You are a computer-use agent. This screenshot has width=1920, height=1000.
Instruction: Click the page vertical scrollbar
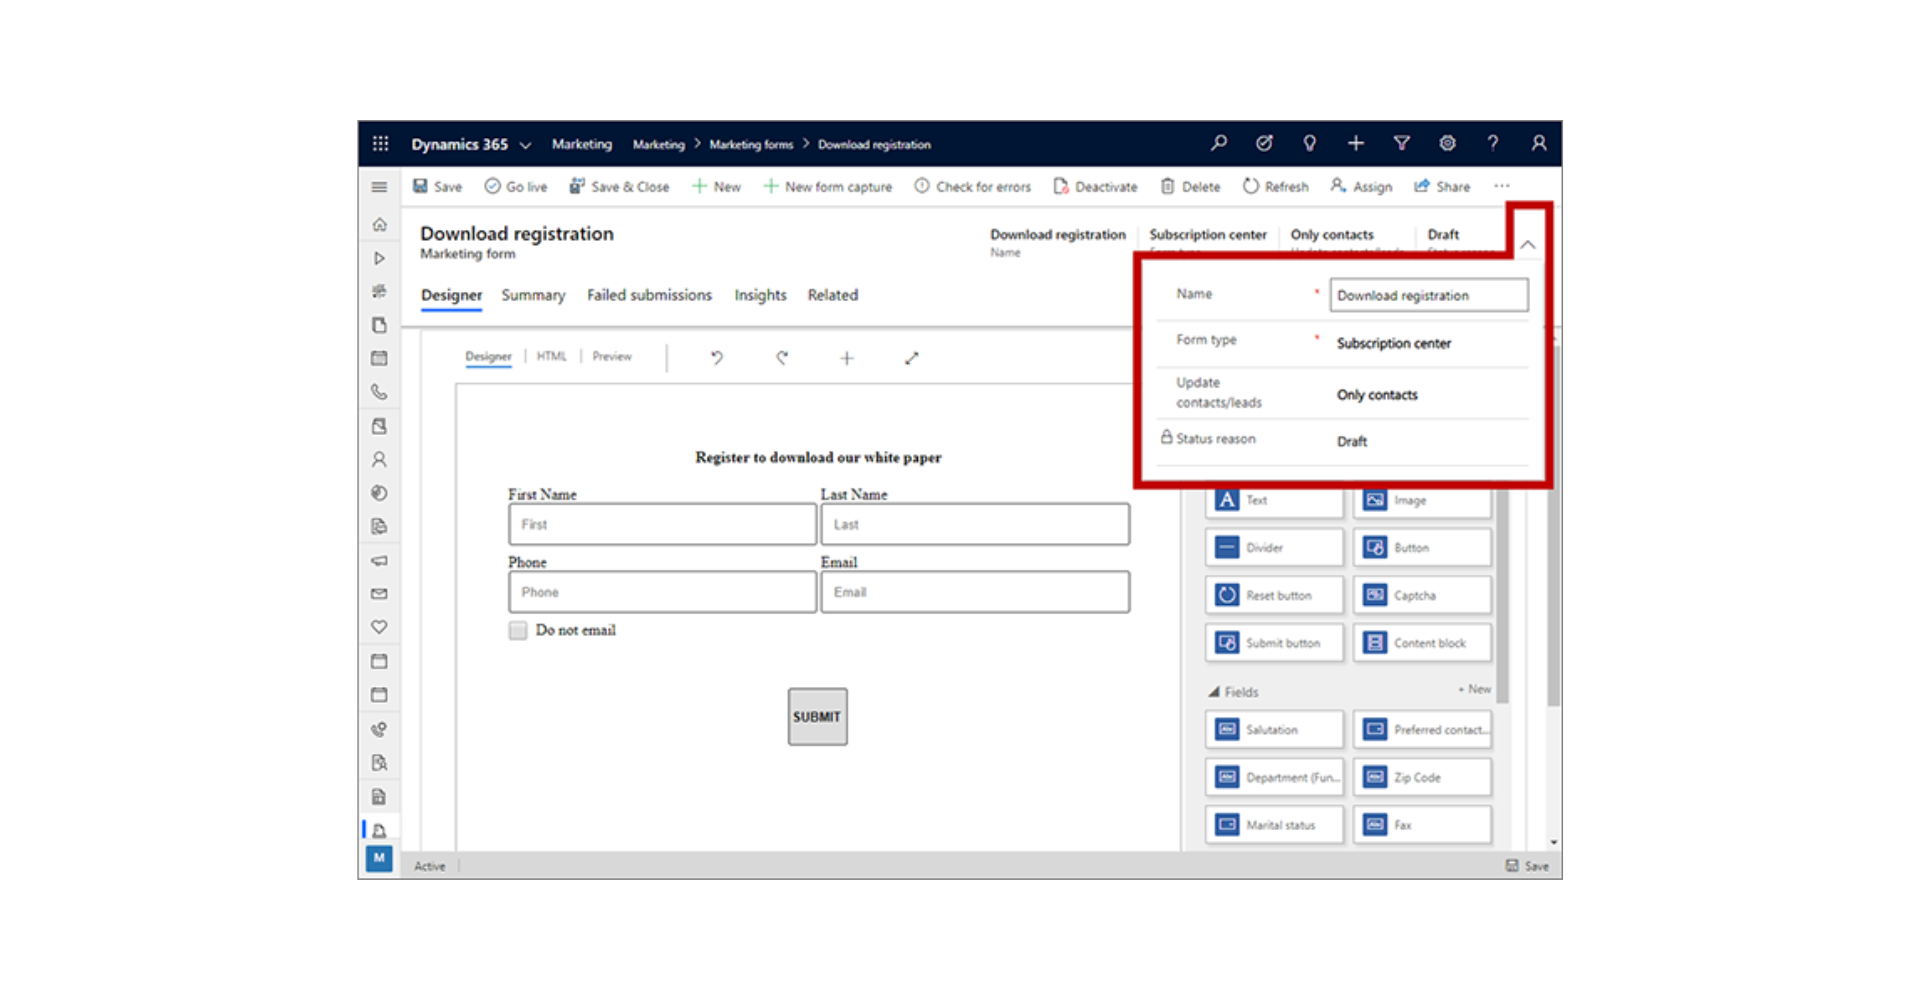[1553, 526]
